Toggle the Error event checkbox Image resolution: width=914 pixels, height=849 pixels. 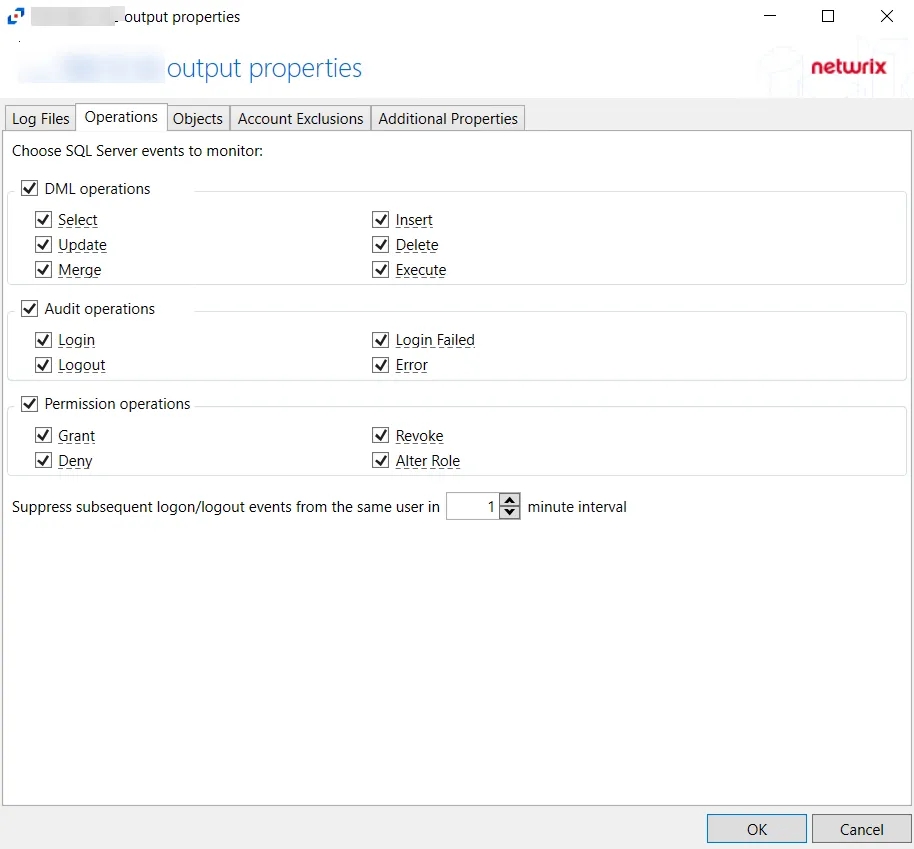[381, 364]
